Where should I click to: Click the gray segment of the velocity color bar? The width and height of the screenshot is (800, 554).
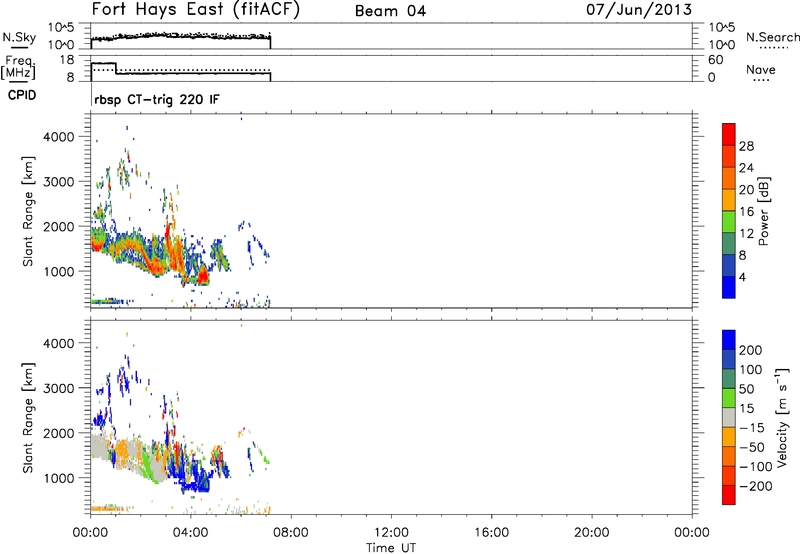click(x=729, y=417)
